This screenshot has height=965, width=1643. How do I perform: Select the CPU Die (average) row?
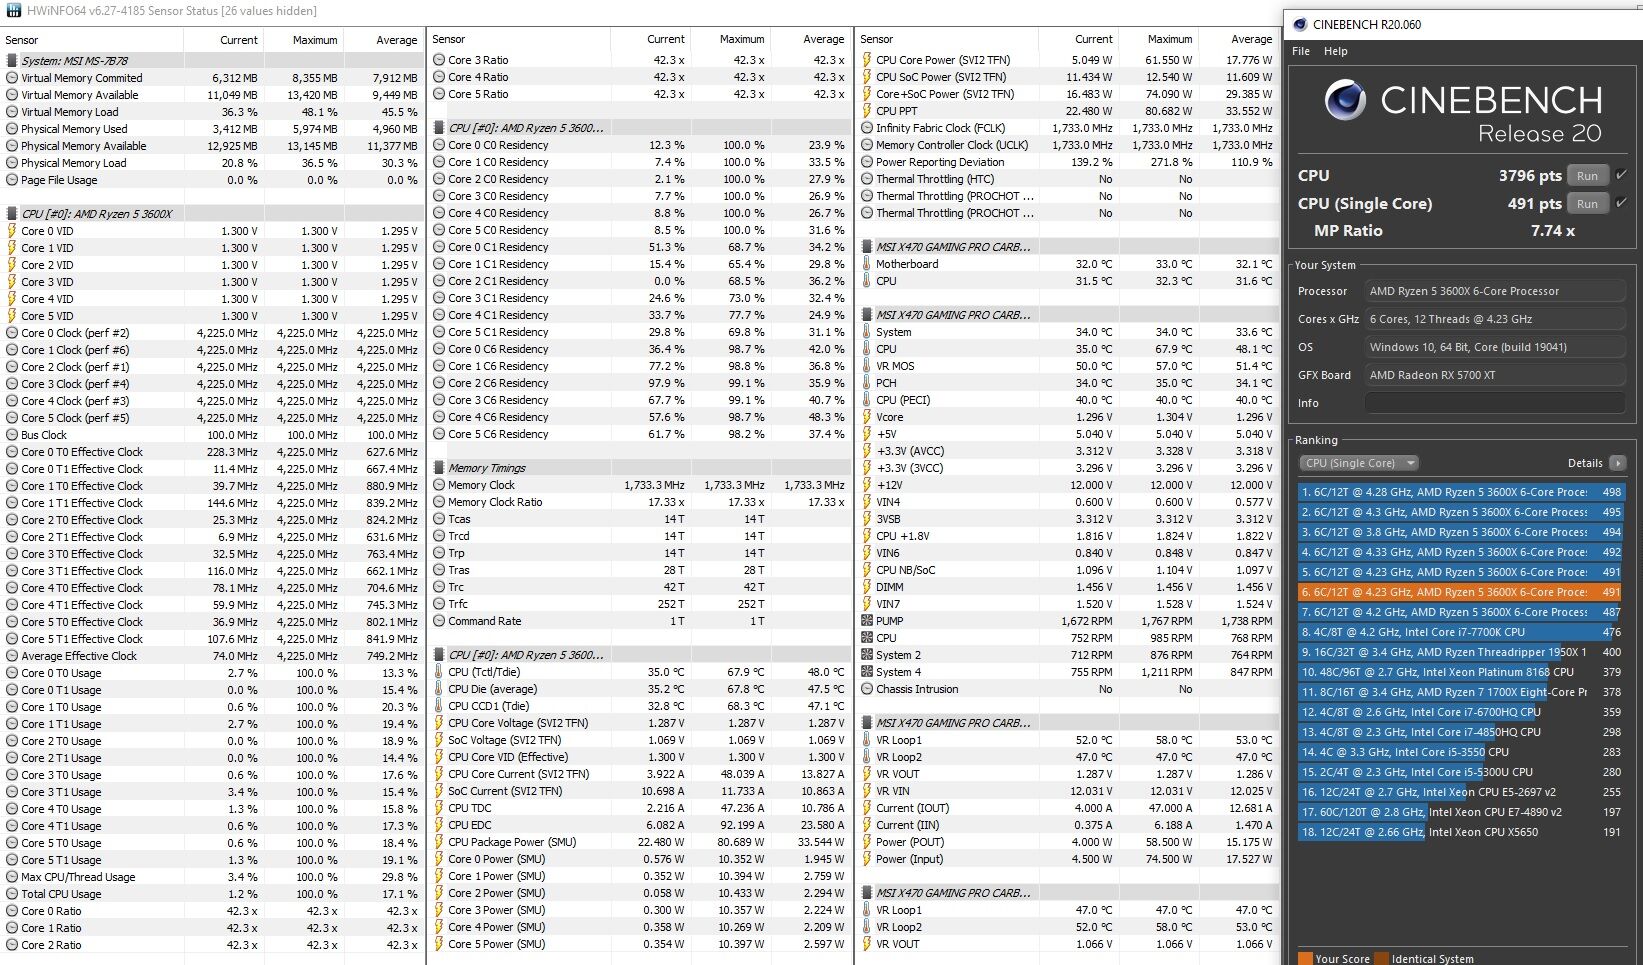point(640,689)
